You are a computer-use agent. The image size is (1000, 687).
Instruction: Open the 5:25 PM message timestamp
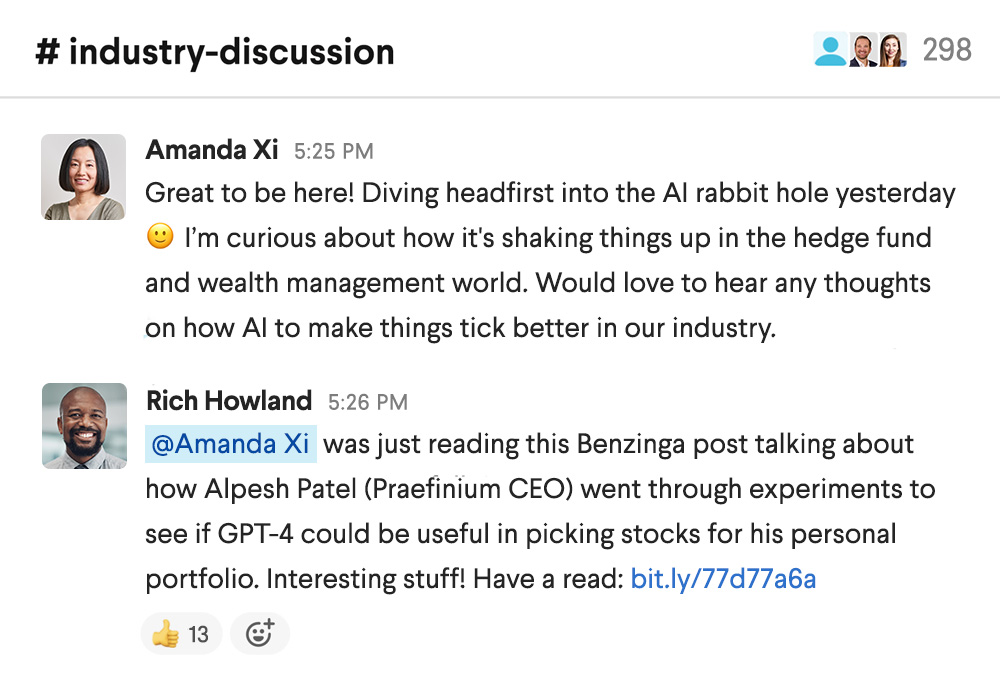click(x=333, y=152)
